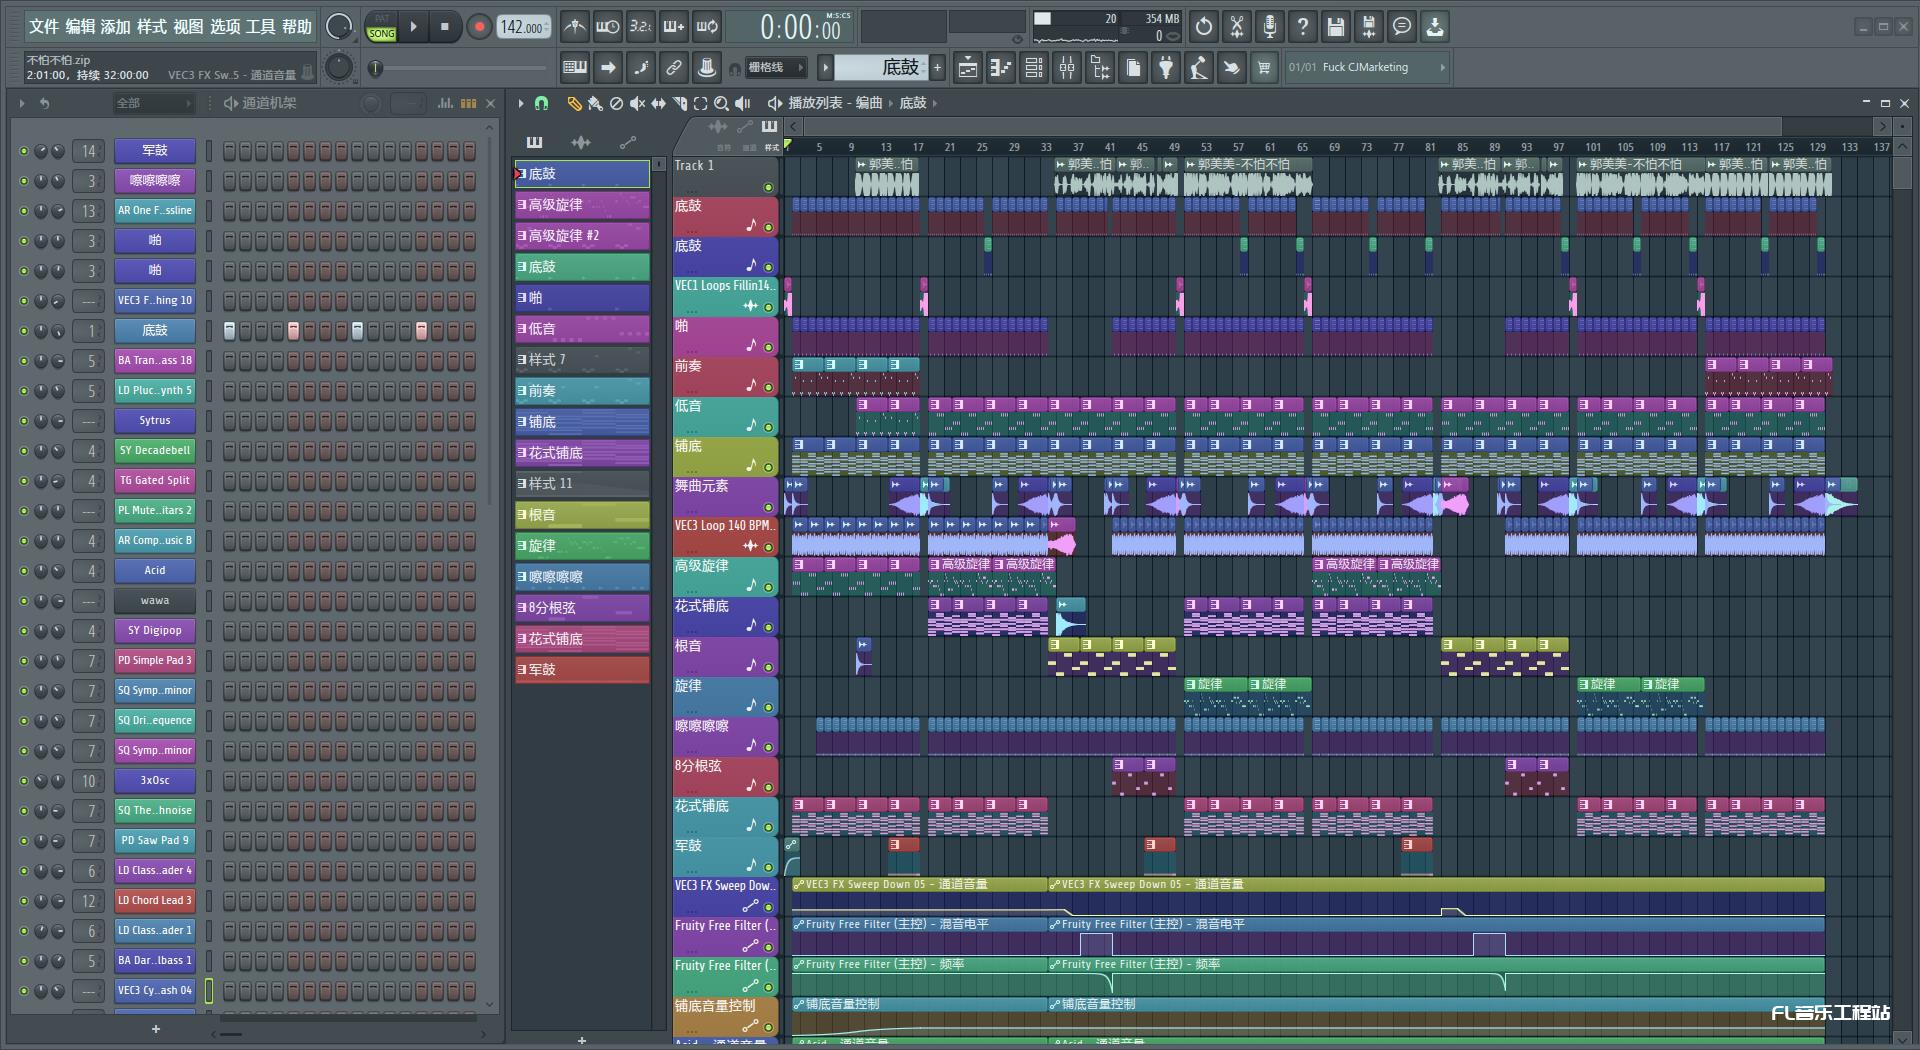The image size is (1920, 1050).
Task: Toggle the overdub (blend) recording icon
Action: [674, 27]
